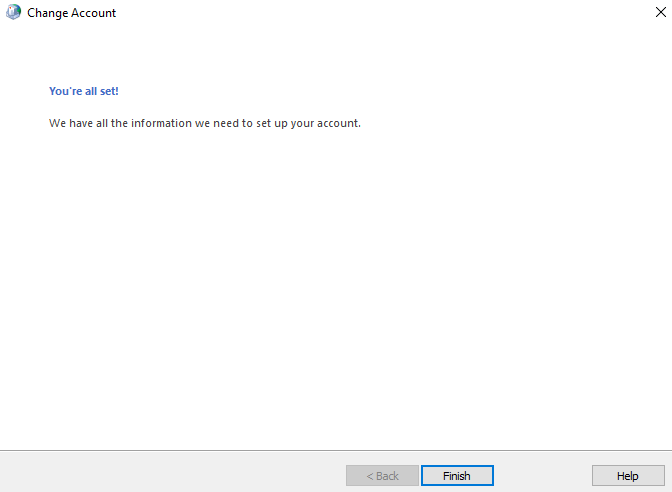Click the word "information" in the message
Viewport: 672px width, 492px height.
(164, 123)
